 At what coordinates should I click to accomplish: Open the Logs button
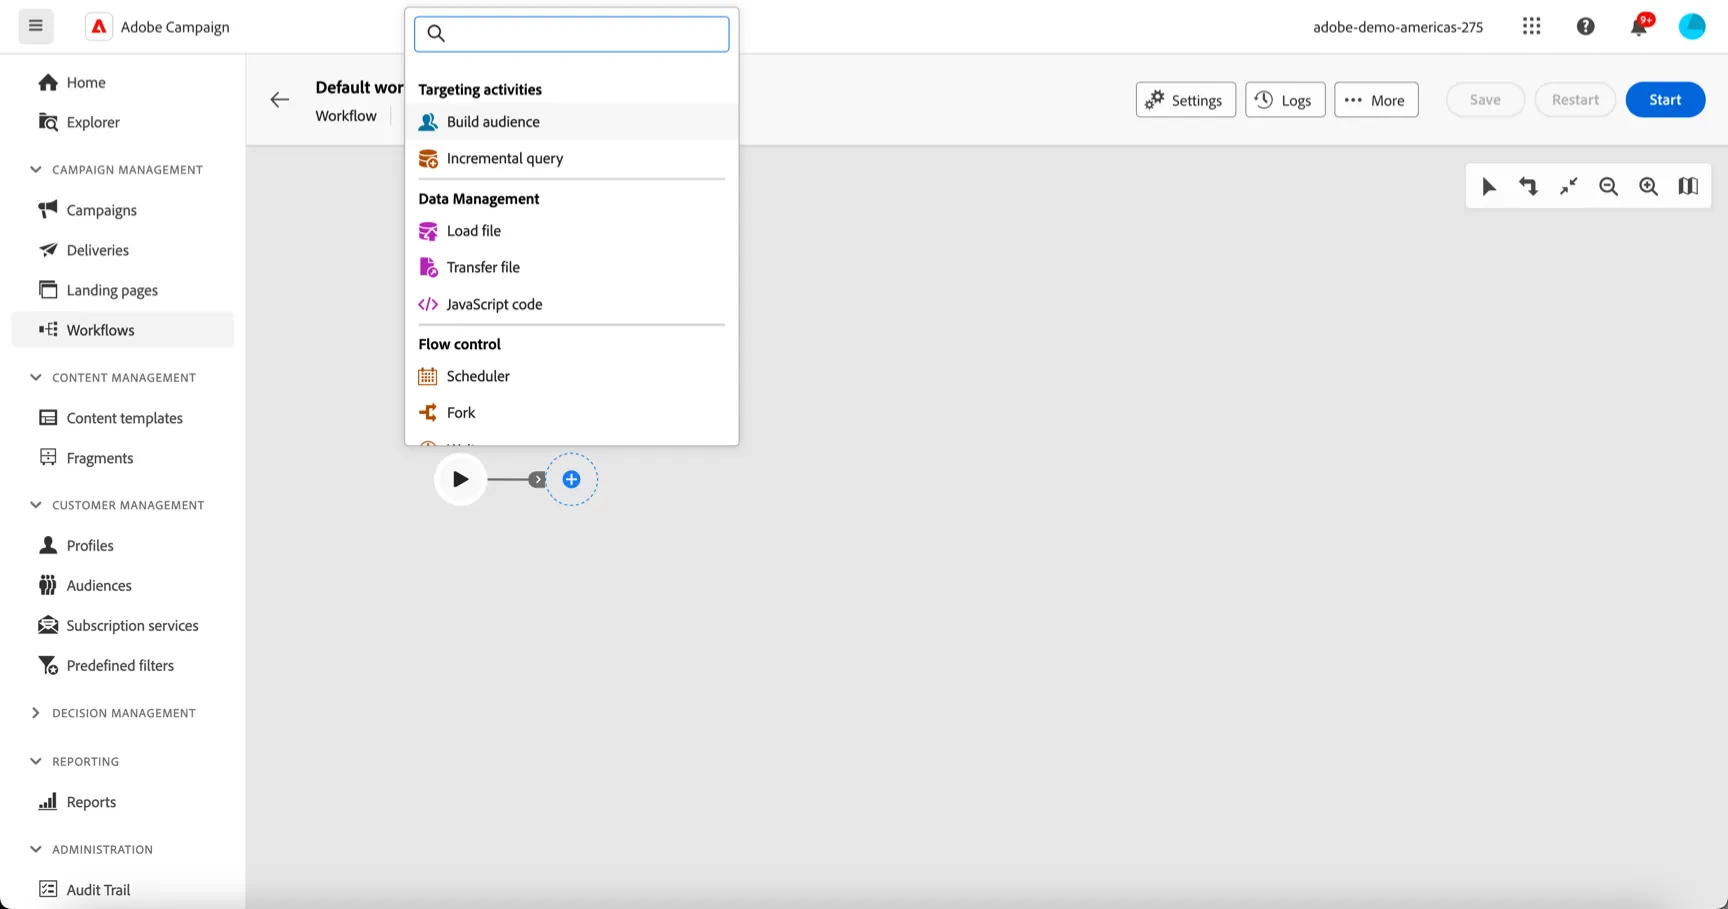(1285, 100)
